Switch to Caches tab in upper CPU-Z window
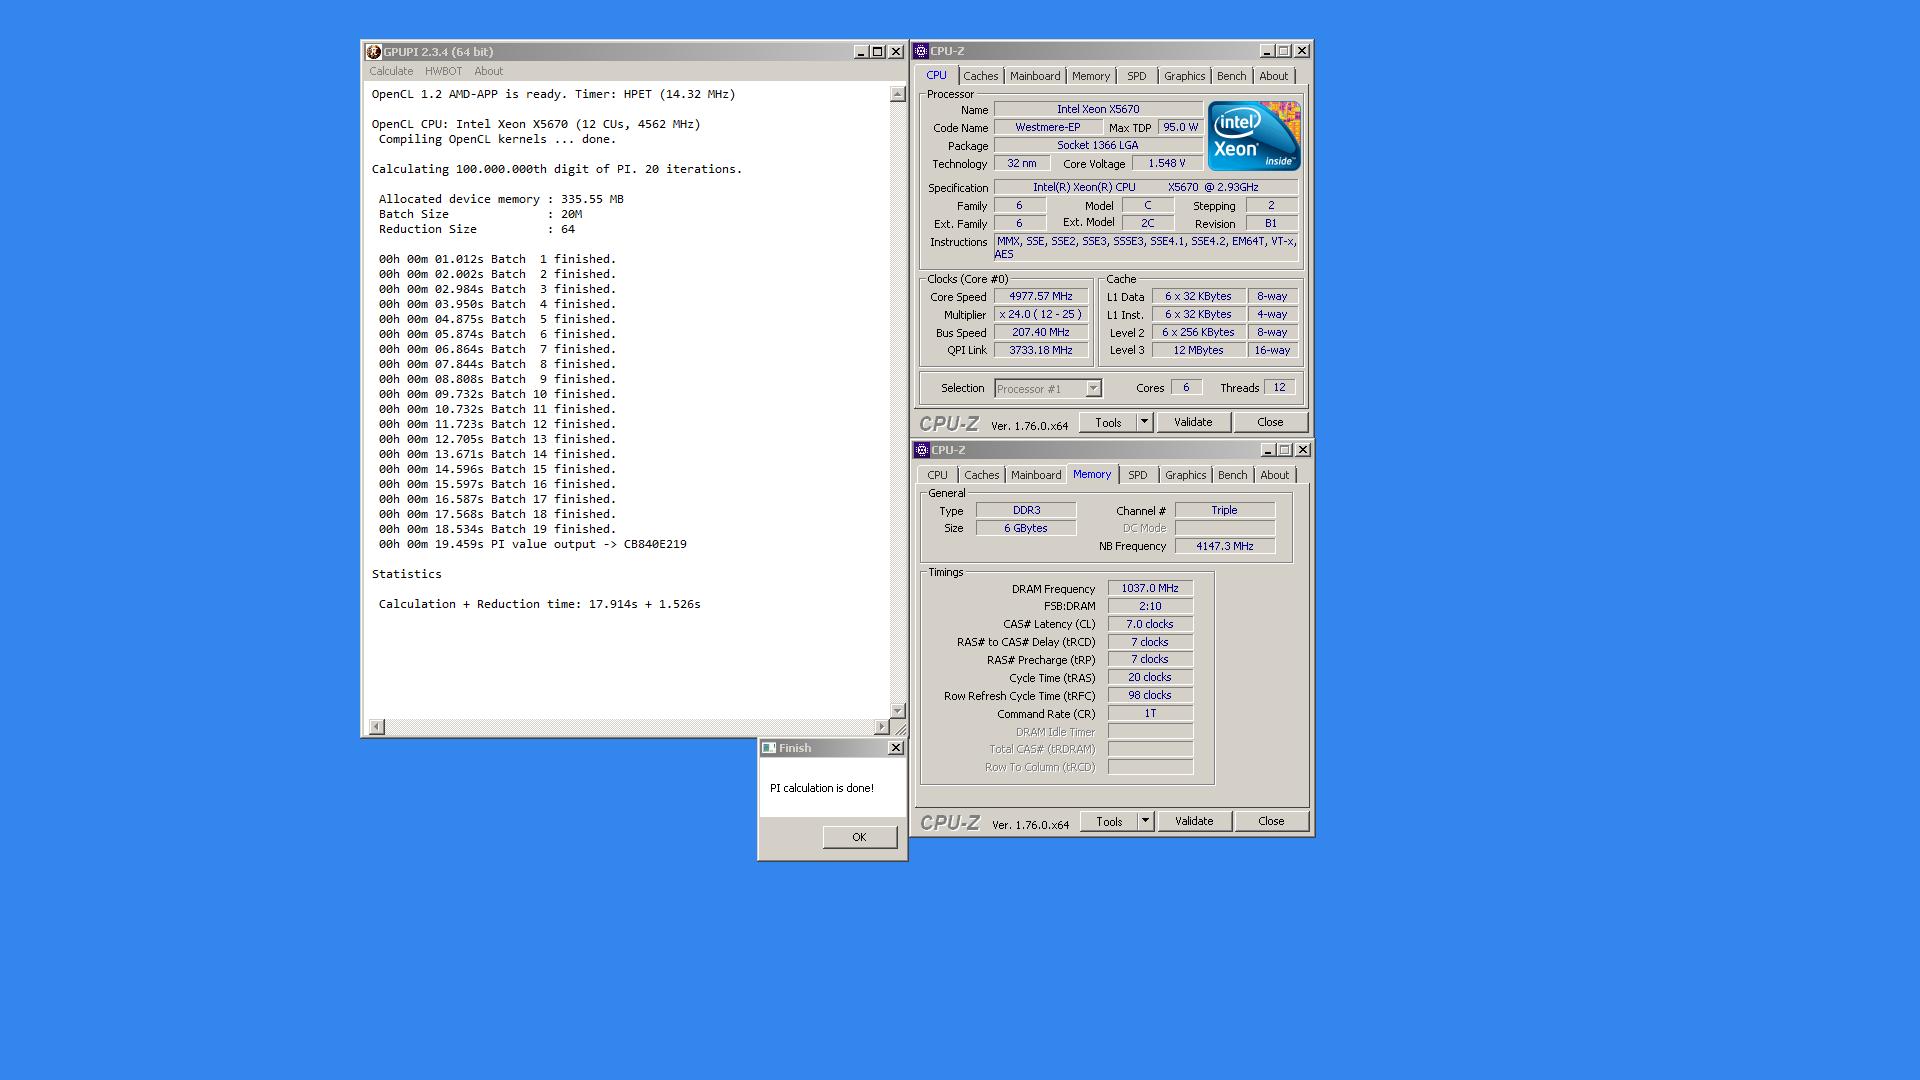 coord(981,76)
